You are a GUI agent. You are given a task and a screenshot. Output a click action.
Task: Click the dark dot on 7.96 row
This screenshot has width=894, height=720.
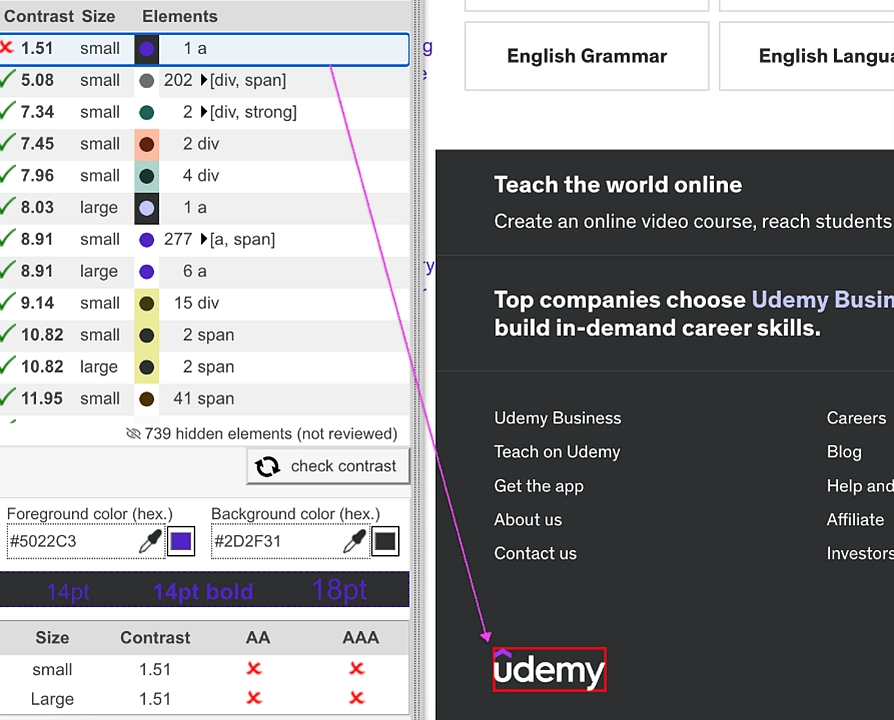[147, 176]
